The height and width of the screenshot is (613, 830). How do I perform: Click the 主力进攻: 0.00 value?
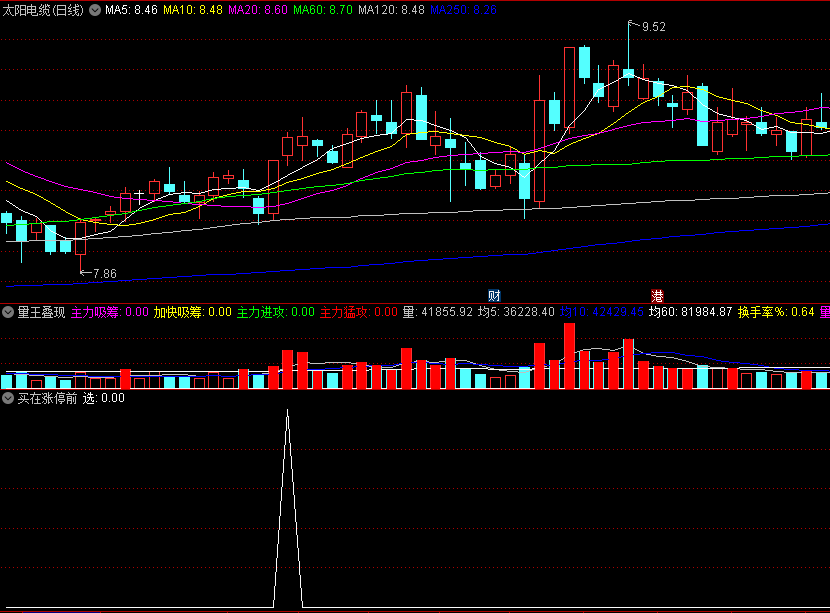[x=276, y=312]
